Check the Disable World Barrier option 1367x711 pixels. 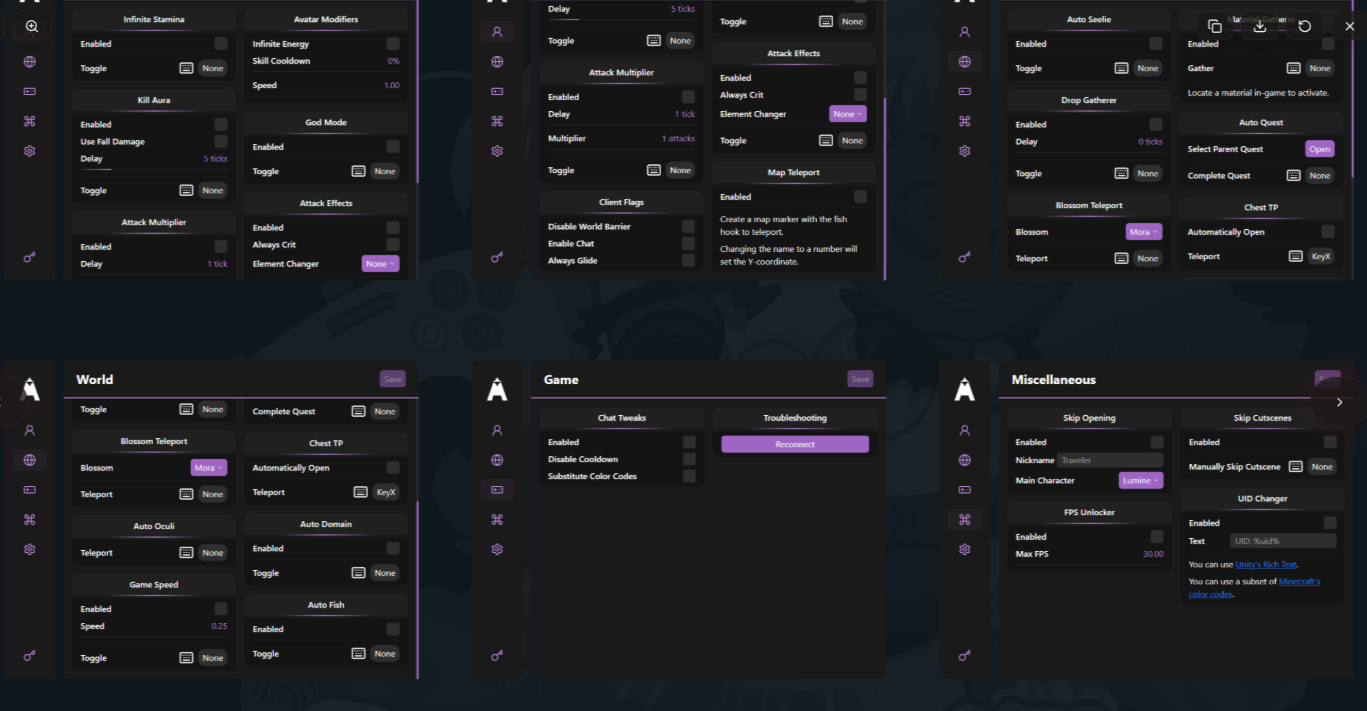[x=688, y=227]
